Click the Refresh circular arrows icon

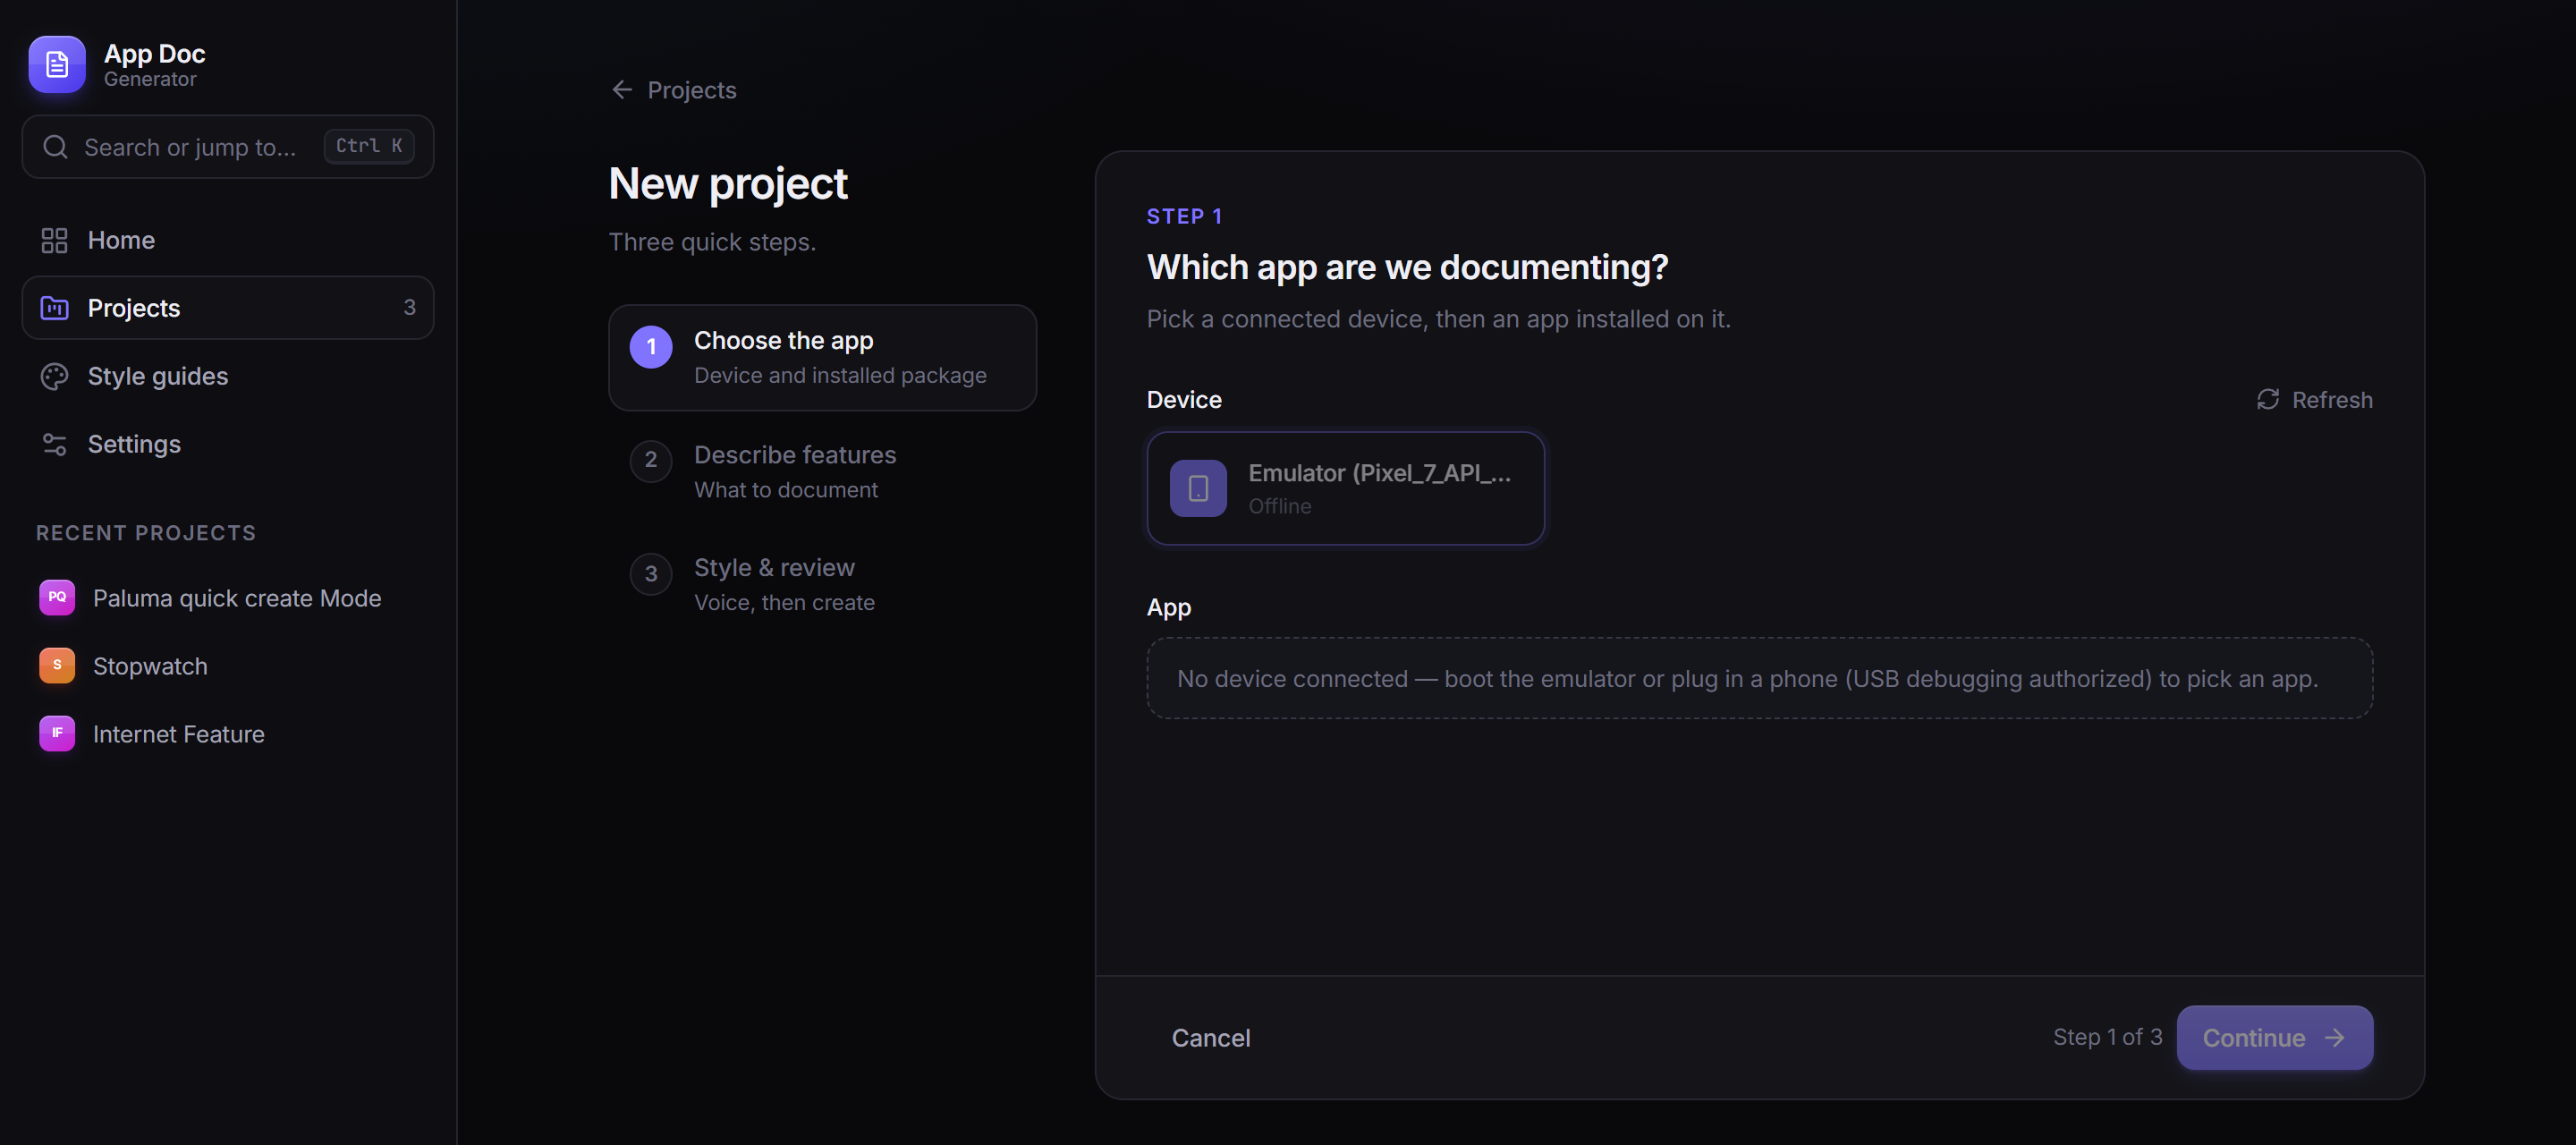tap(2268, 399)
